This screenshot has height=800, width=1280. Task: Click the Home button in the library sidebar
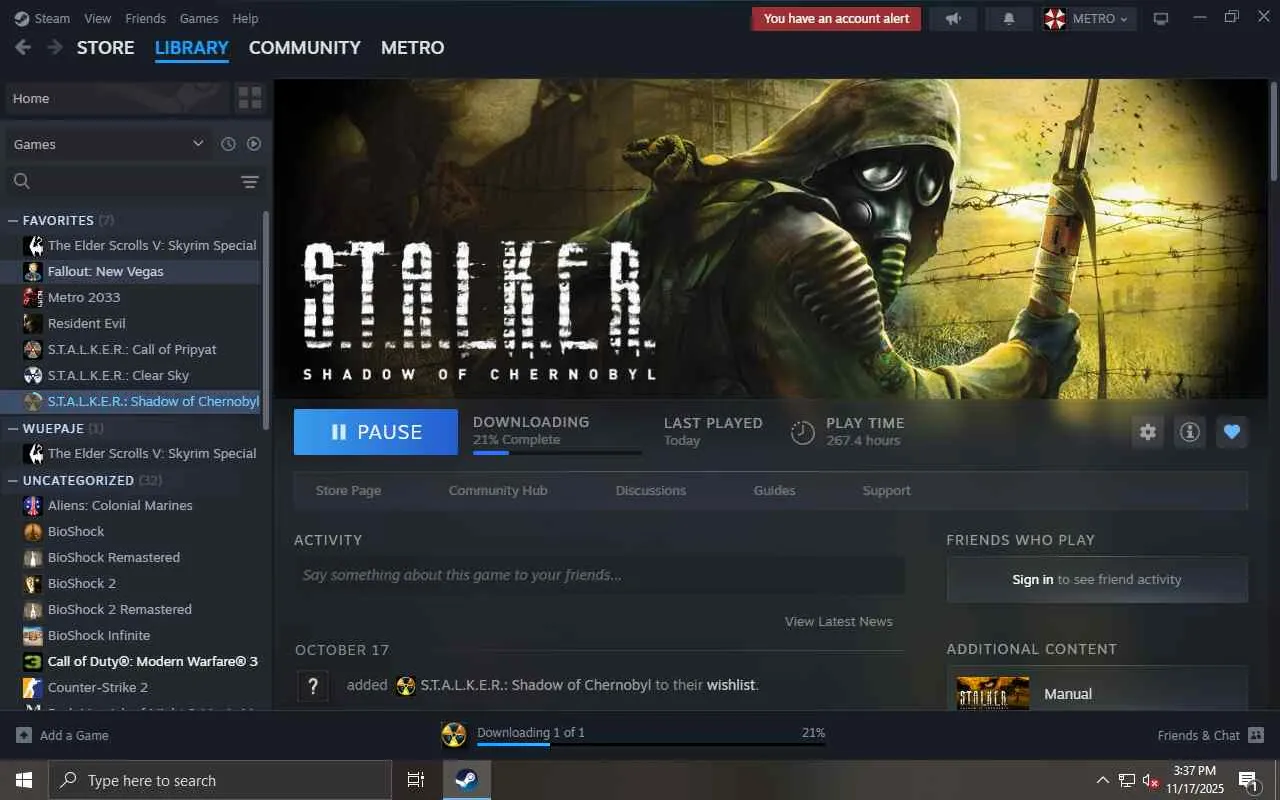coord(117,98)
